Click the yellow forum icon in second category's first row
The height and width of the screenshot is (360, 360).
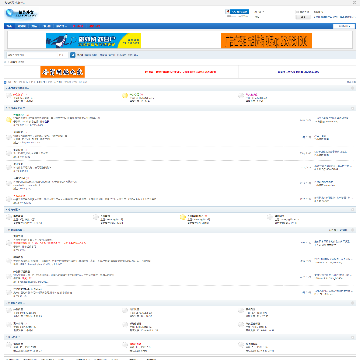tap(9, 120)
